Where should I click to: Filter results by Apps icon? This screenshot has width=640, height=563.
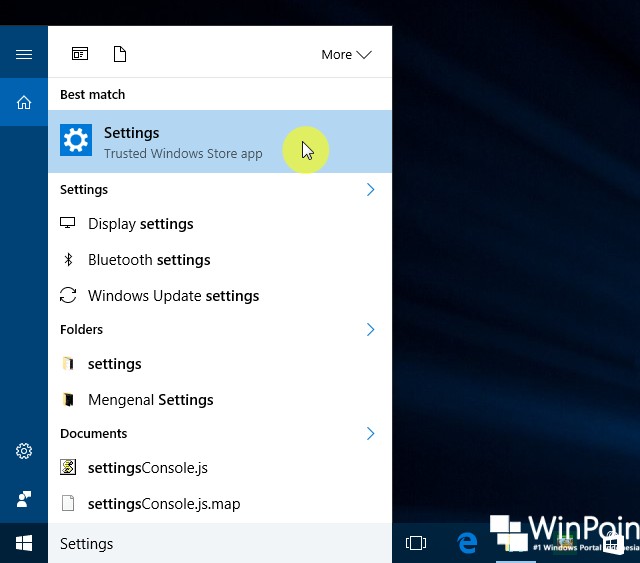(x=80, y=54)
